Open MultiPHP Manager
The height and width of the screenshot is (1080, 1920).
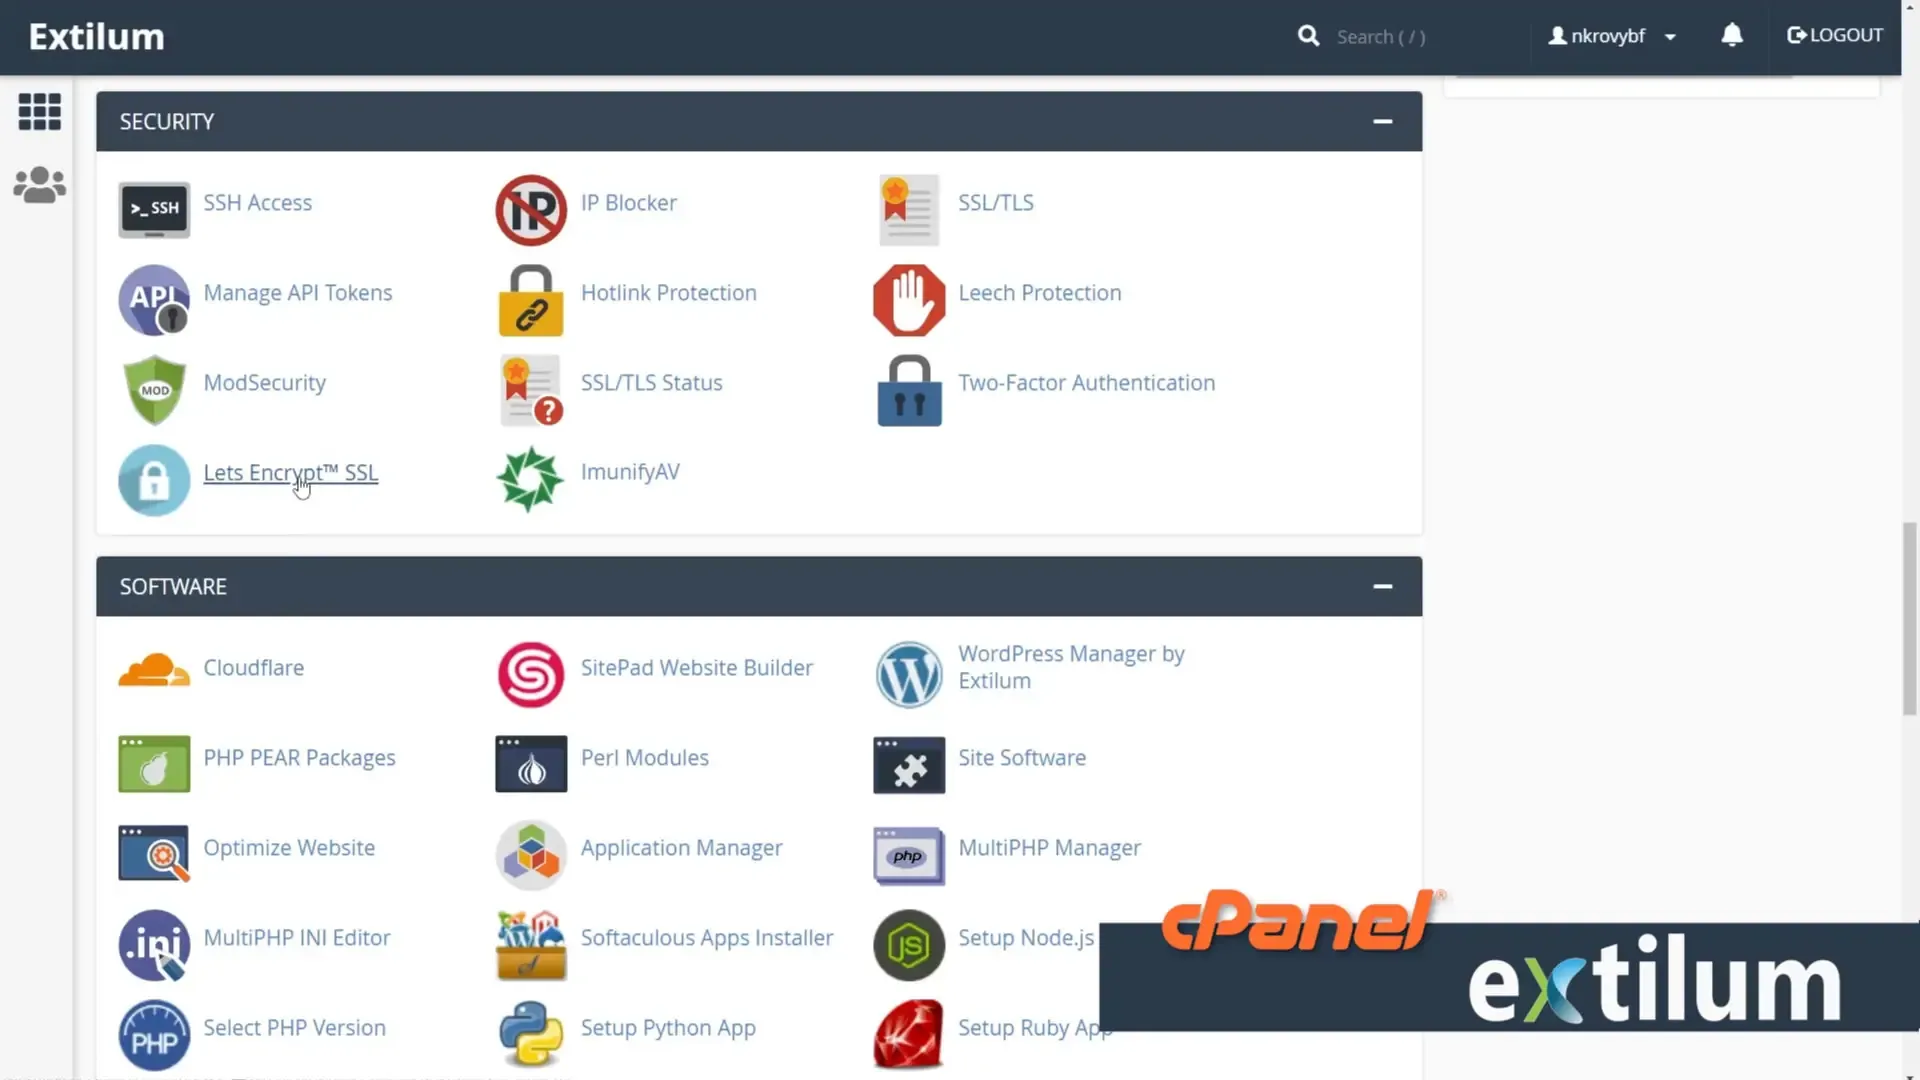tap(1049, 847)
